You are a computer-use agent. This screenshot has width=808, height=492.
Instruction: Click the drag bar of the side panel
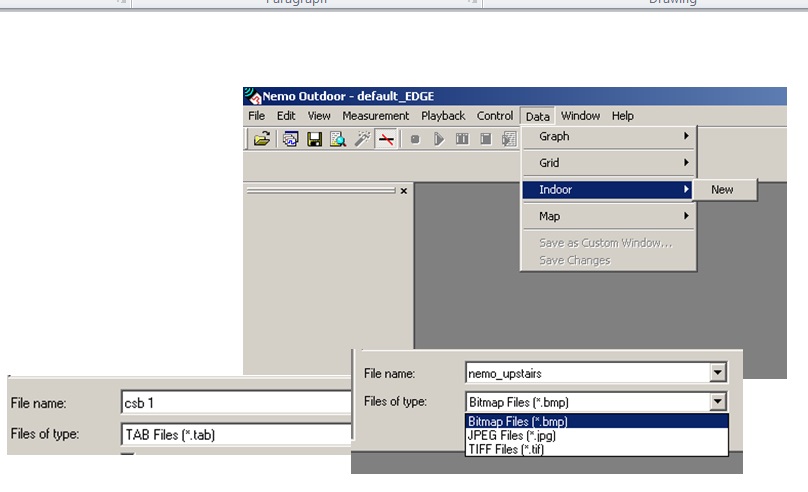[321, 191]
